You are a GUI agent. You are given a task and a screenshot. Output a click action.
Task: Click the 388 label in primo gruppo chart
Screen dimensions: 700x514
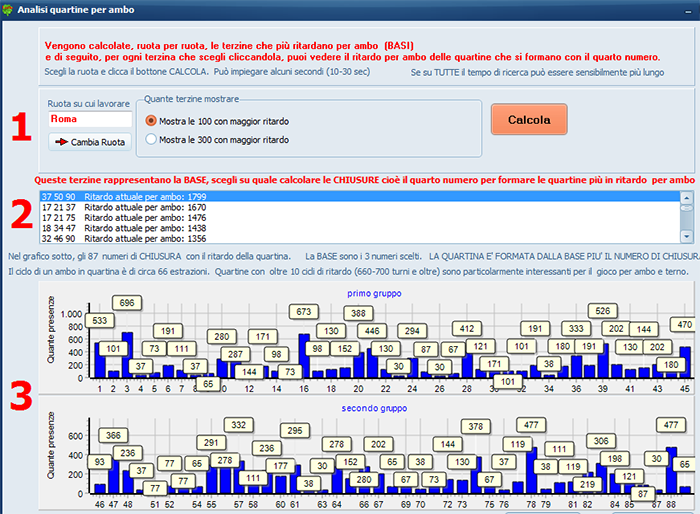pos(358,313)
